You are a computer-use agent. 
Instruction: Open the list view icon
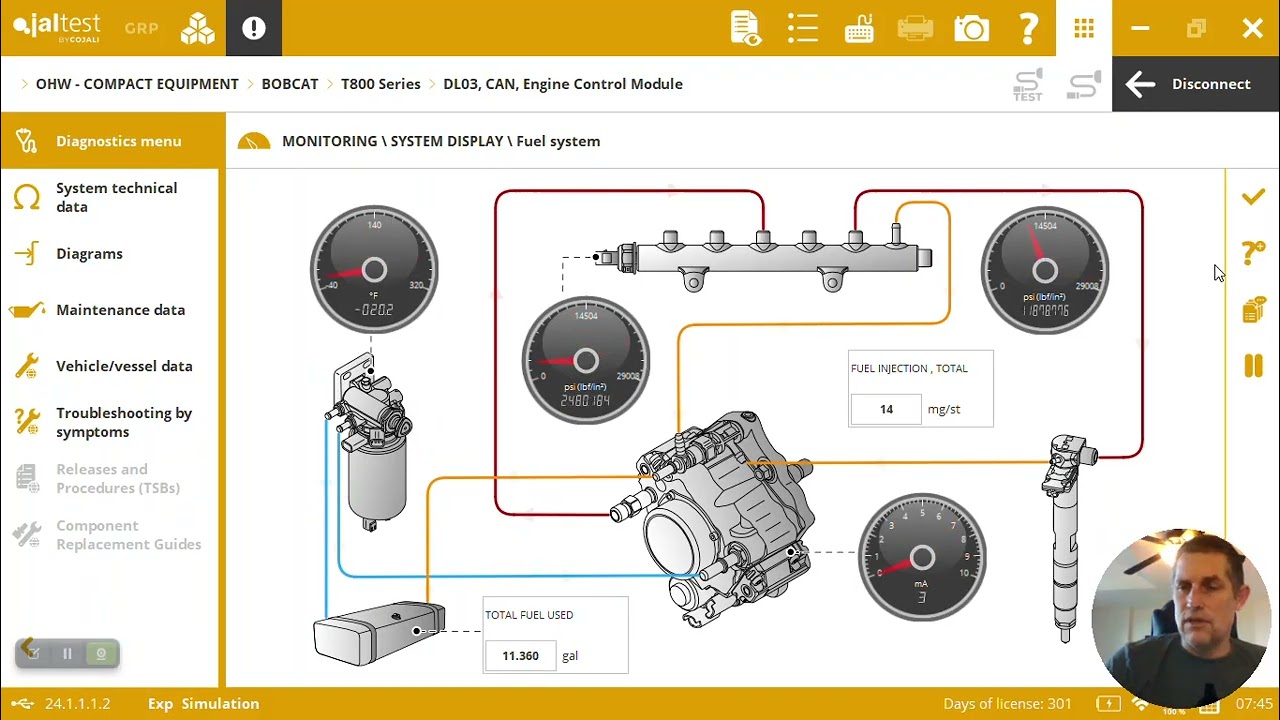802,28
